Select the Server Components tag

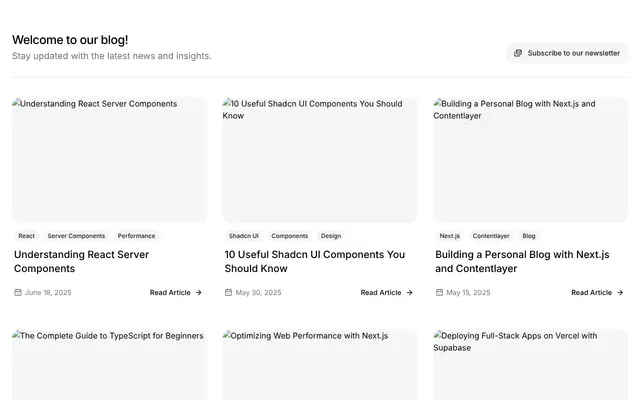[x=76, y=236]
